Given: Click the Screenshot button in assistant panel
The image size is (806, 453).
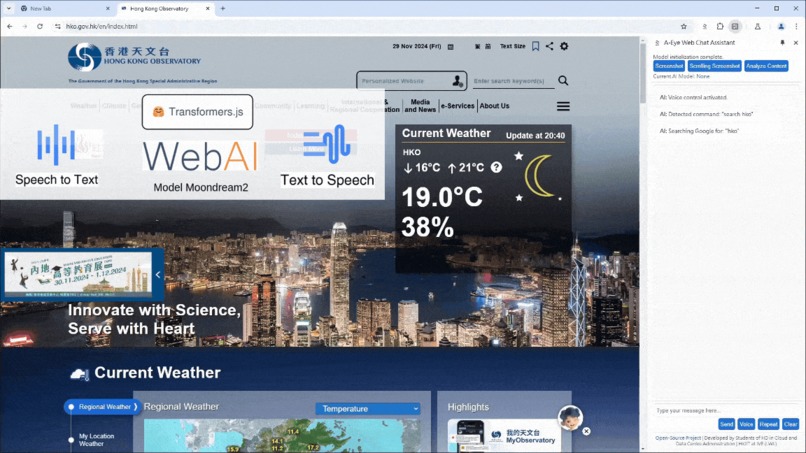Looking at the screenshot, I should (x=669, y=66).
